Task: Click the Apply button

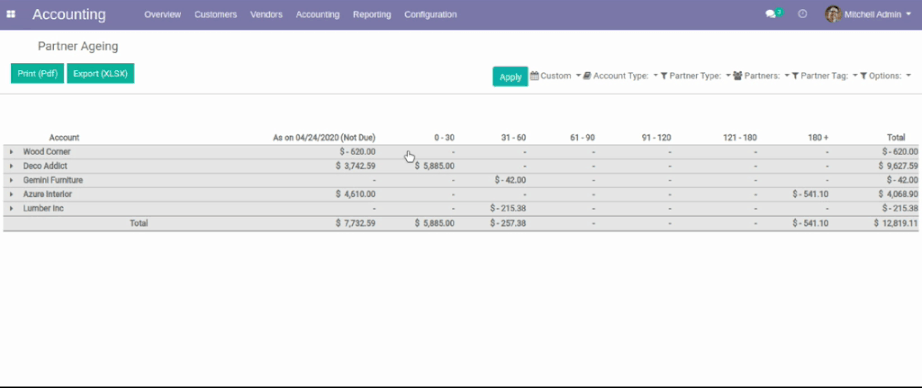Action: click(510, 76)
